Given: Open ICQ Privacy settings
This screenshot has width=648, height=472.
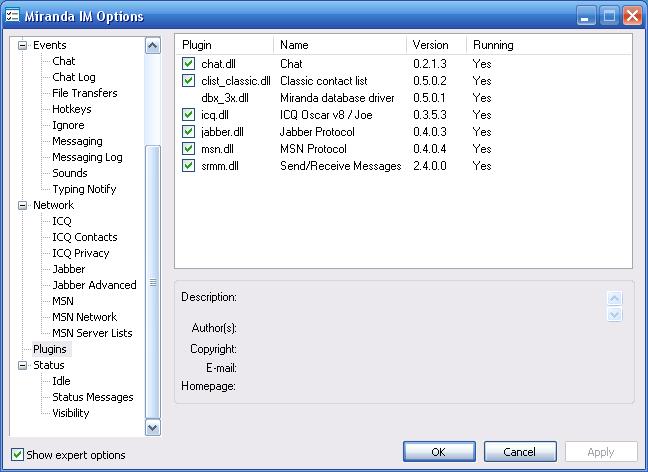Looking at the screenshot, I should (x=81, y=253).
